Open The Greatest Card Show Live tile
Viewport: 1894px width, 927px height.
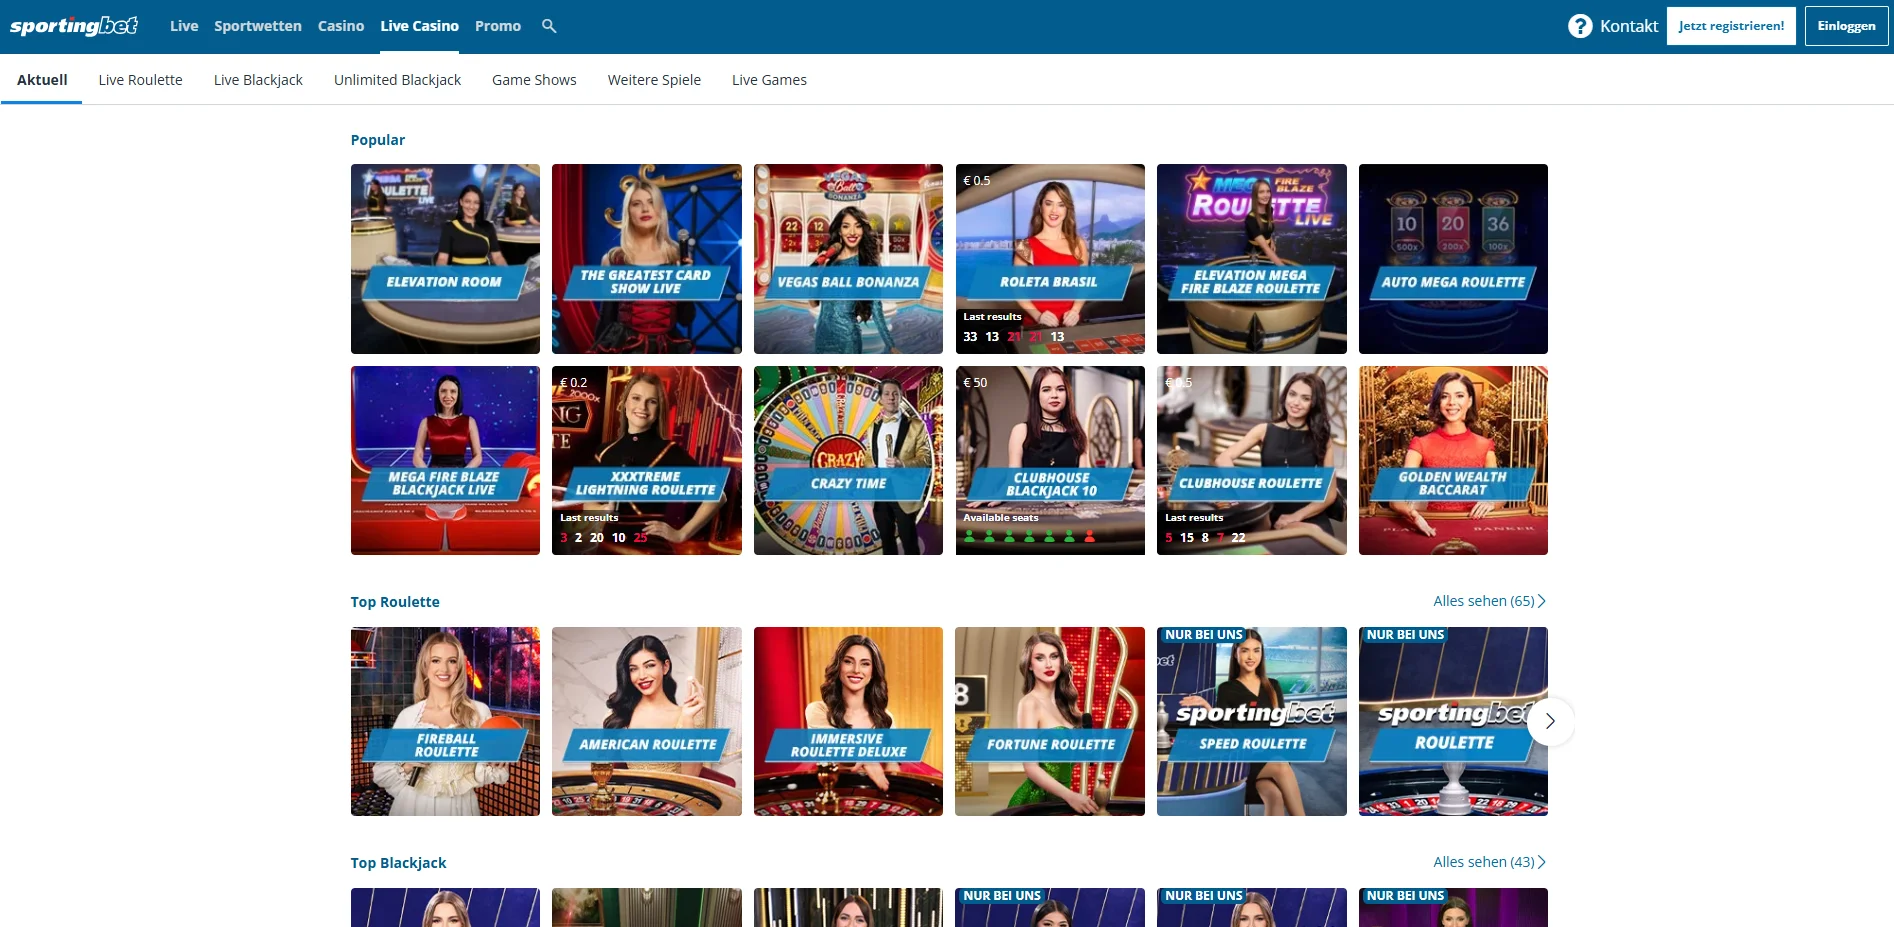pyautogui.click(x=647, y=259)
